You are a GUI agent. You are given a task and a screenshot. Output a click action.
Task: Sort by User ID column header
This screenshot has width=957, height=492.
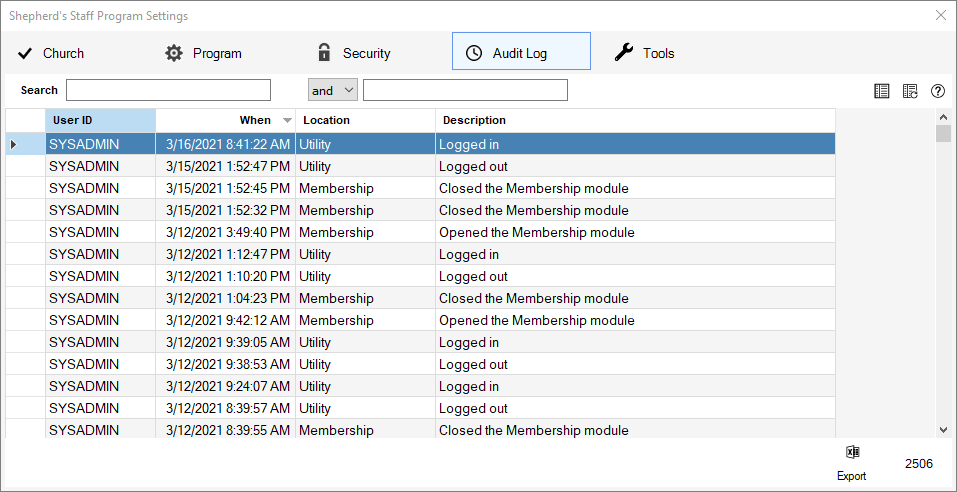coord(100,121)
